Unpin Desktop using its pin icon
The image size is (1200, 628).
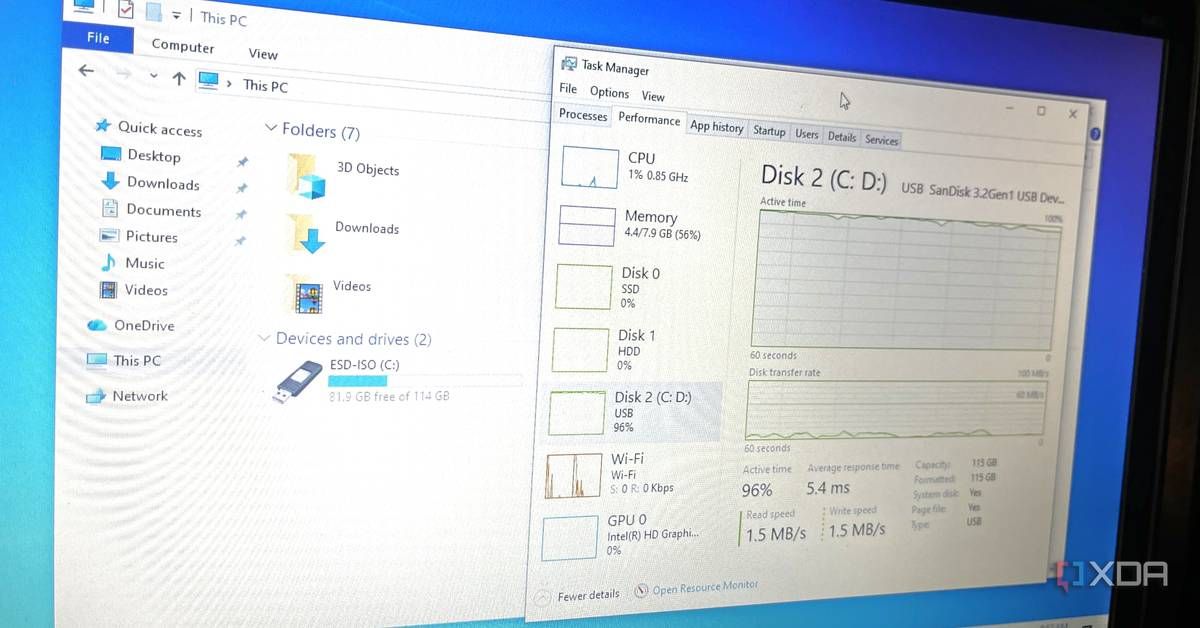[242, 161]
